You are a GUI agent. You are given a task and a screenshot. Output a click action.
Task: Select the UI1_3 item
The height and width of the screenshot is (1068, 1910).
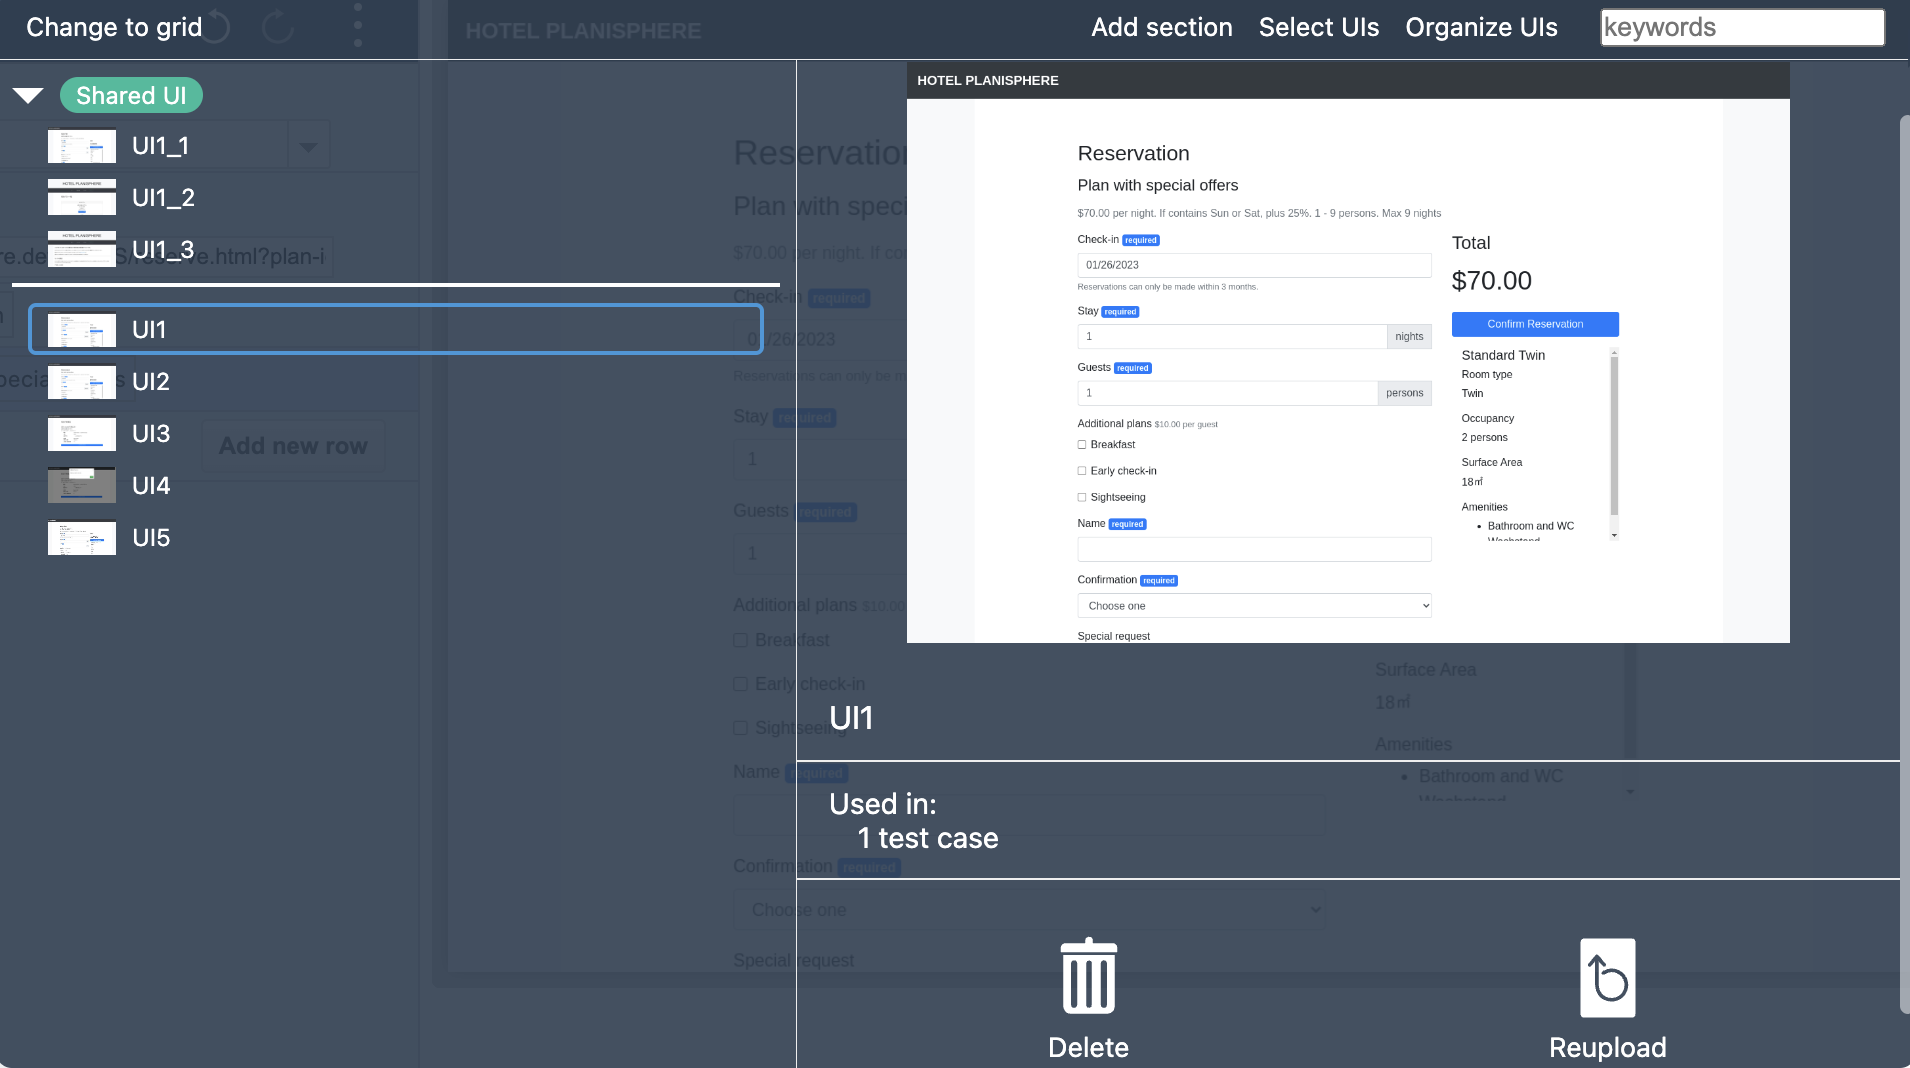(x=163, y=250)
